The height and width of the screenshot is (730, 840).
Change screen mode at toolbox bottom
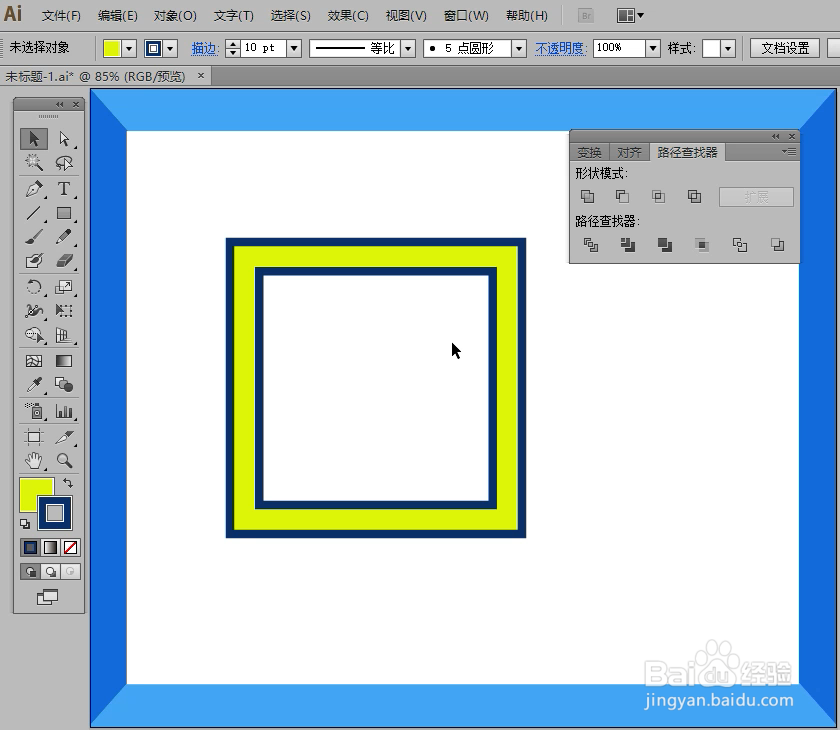(x=47, y=597)
